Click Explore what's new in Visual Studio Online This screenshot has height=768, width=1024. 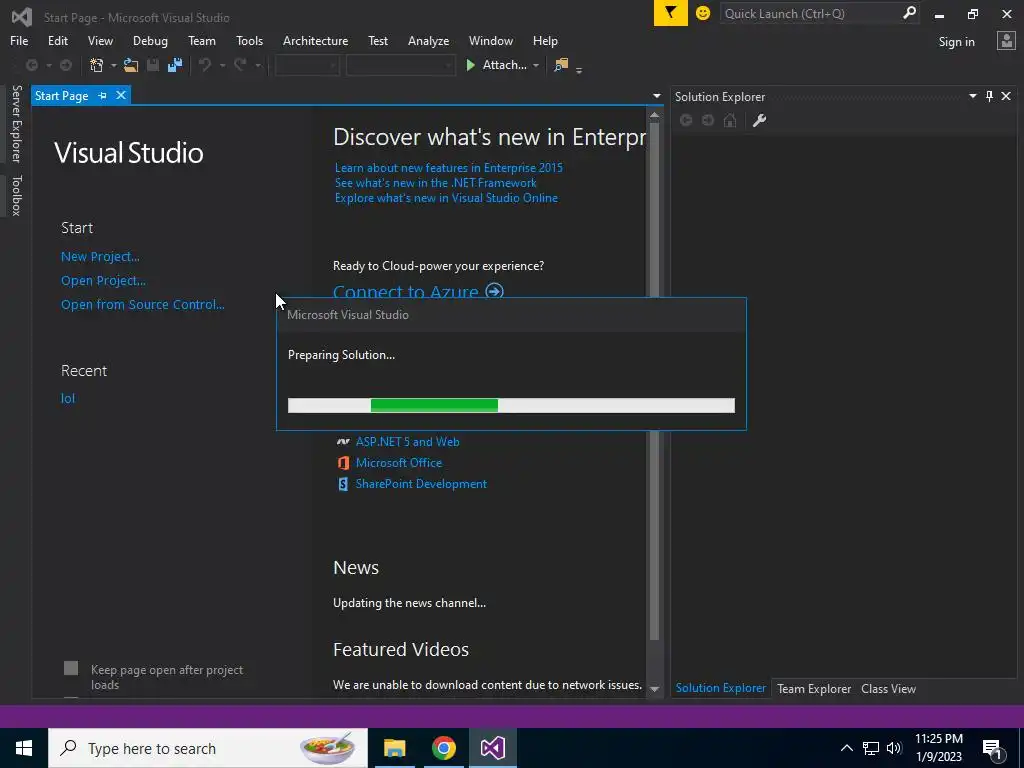click(446, 198)
